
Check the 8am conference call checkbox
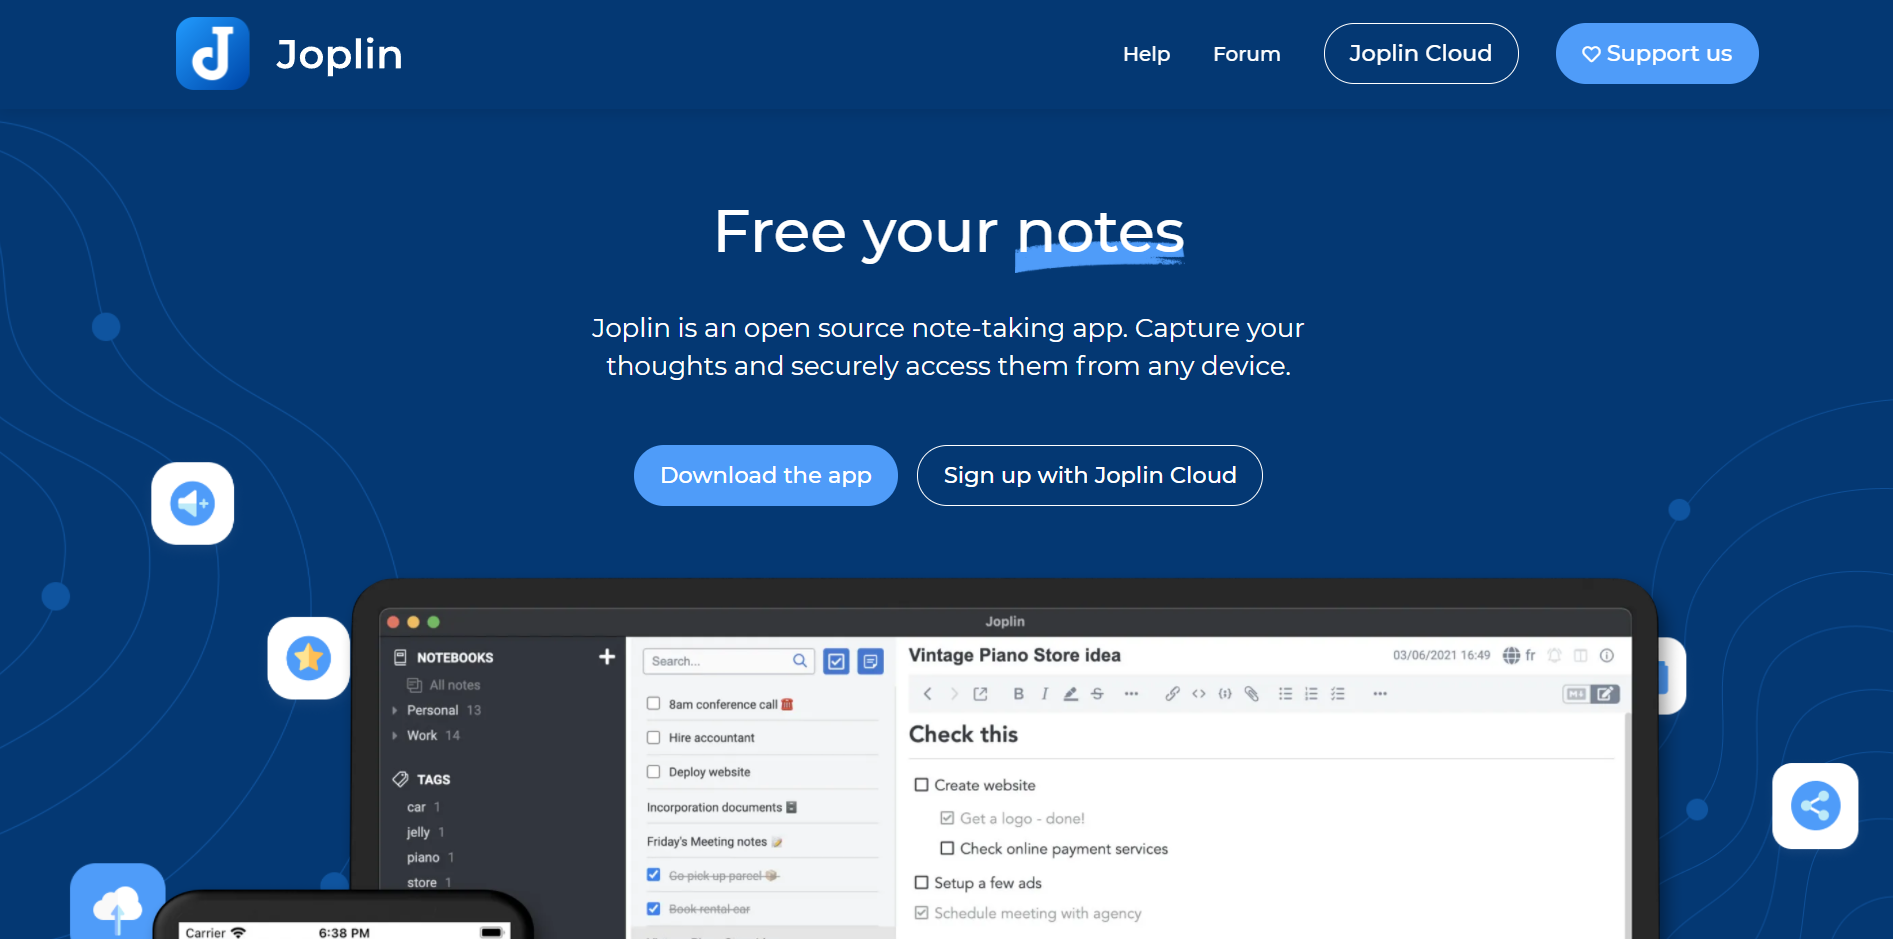(654, 704)
